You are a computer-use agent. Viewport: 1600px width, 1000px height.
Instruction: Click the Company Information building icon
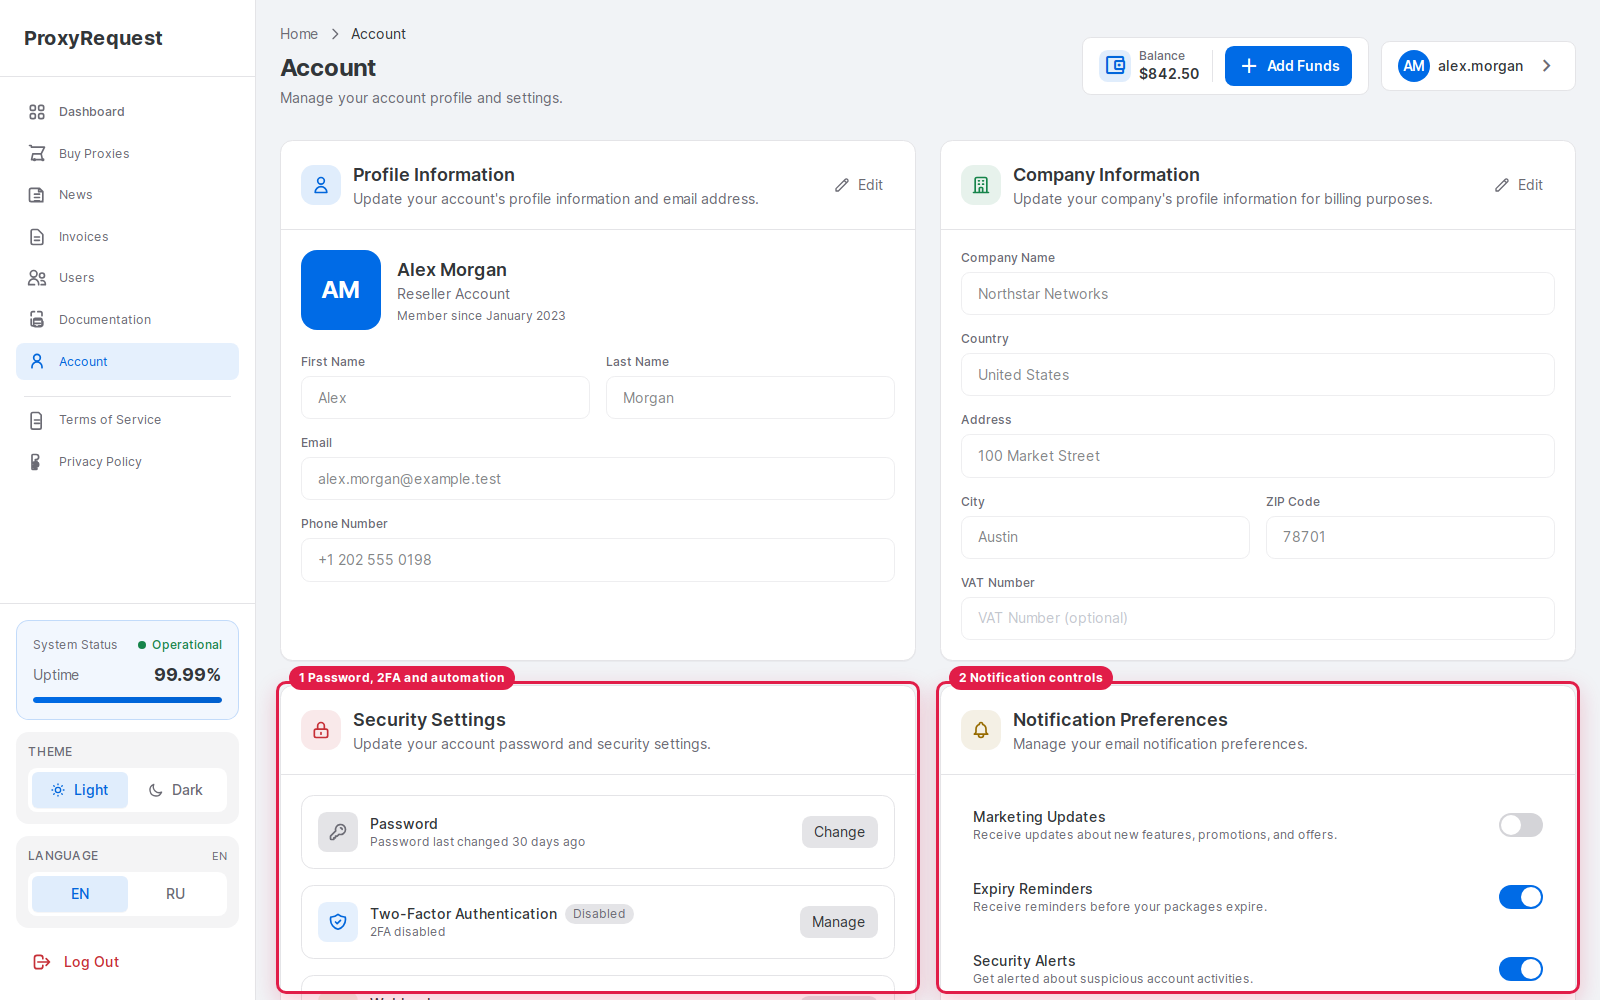[x=981, y=185]
